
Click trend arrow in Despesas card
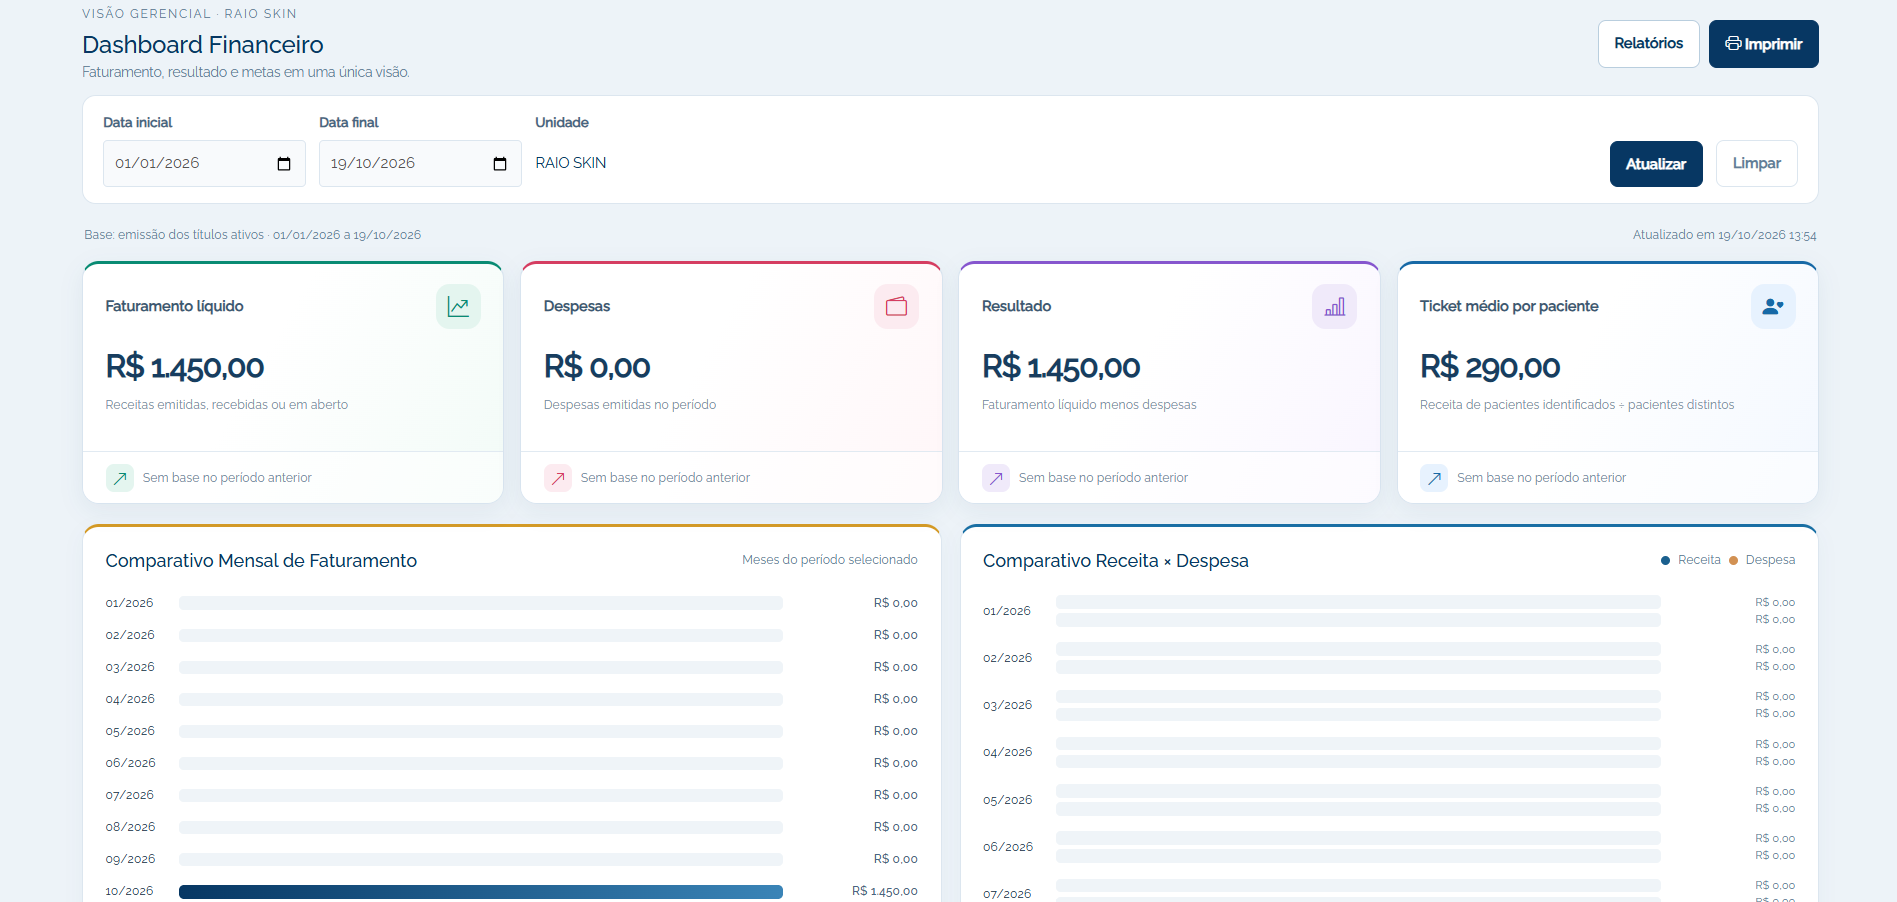(x=558, y=478)
